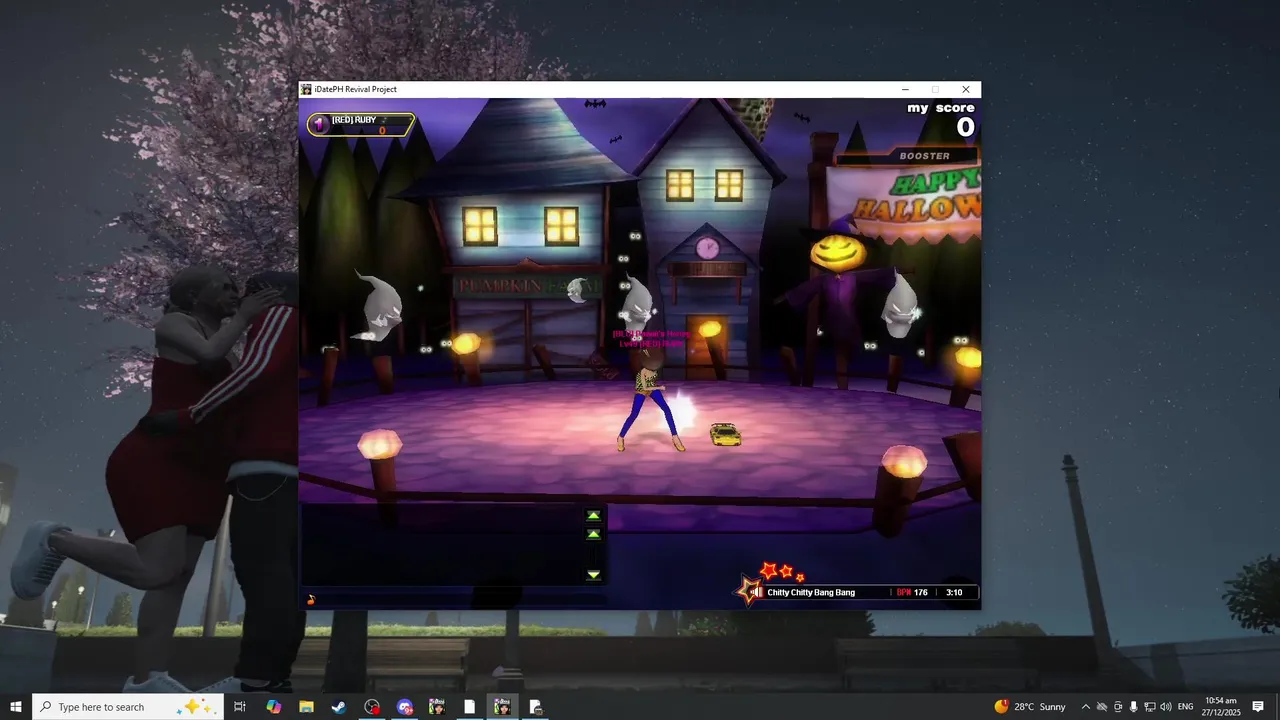The image size is (1280, 720).
Task: Click the Type here to search box
Action: coord(128,707)
